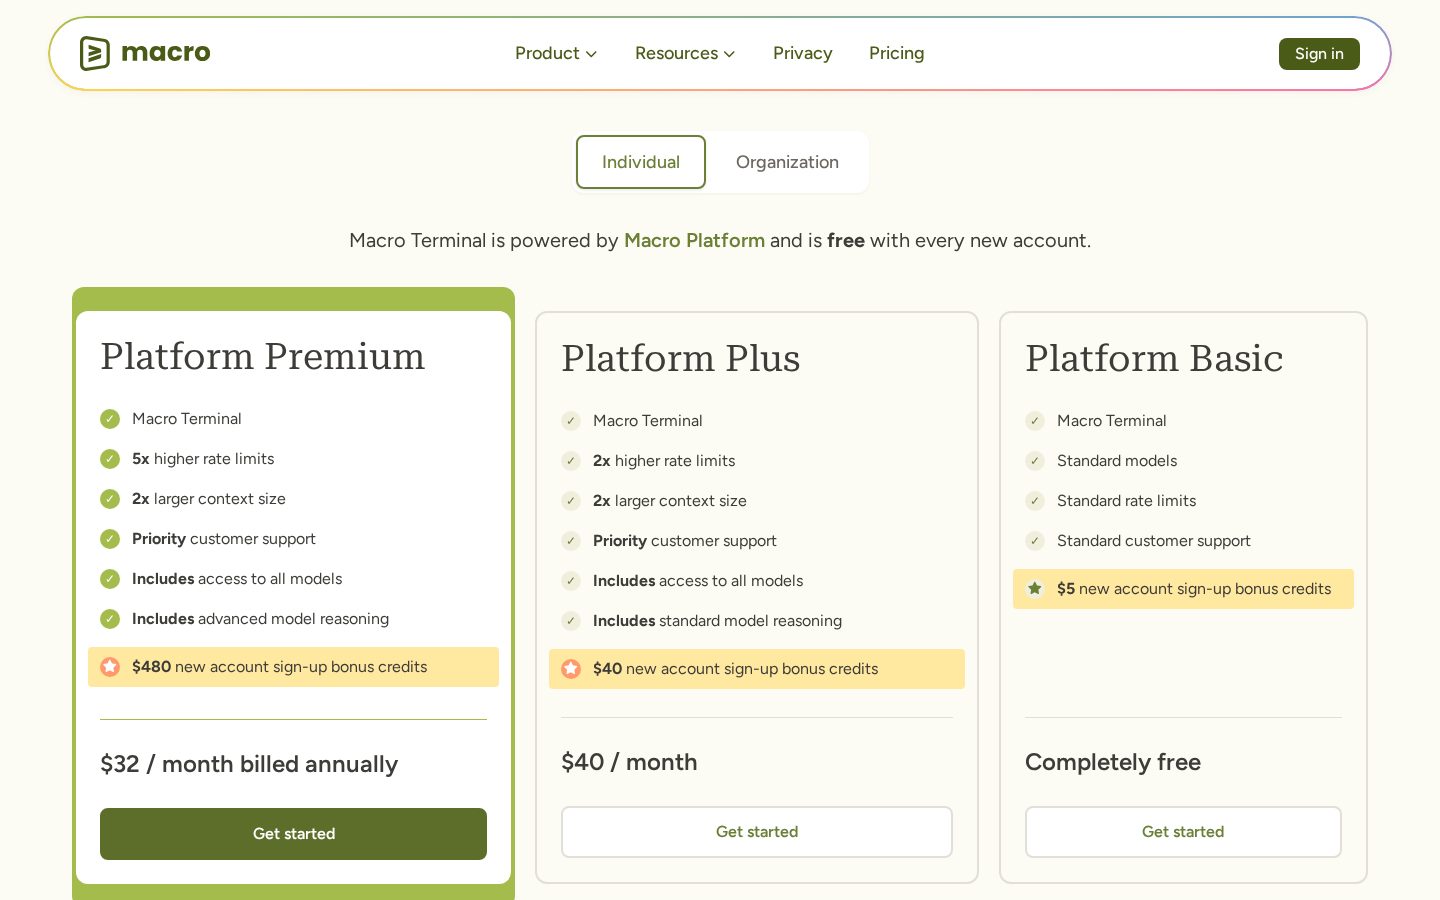Follow the Macro Platform link

coord(694,240)
